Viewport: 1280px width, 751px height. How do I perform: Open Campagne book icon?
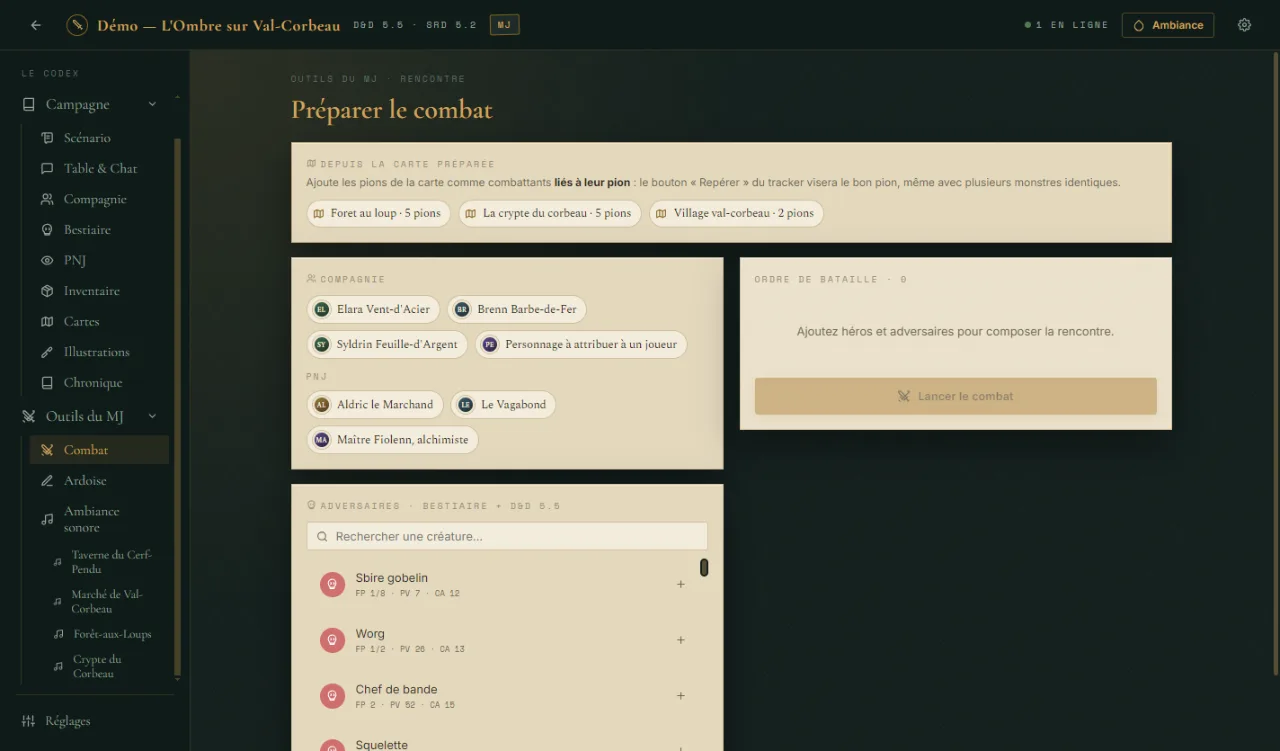point(28,104)
